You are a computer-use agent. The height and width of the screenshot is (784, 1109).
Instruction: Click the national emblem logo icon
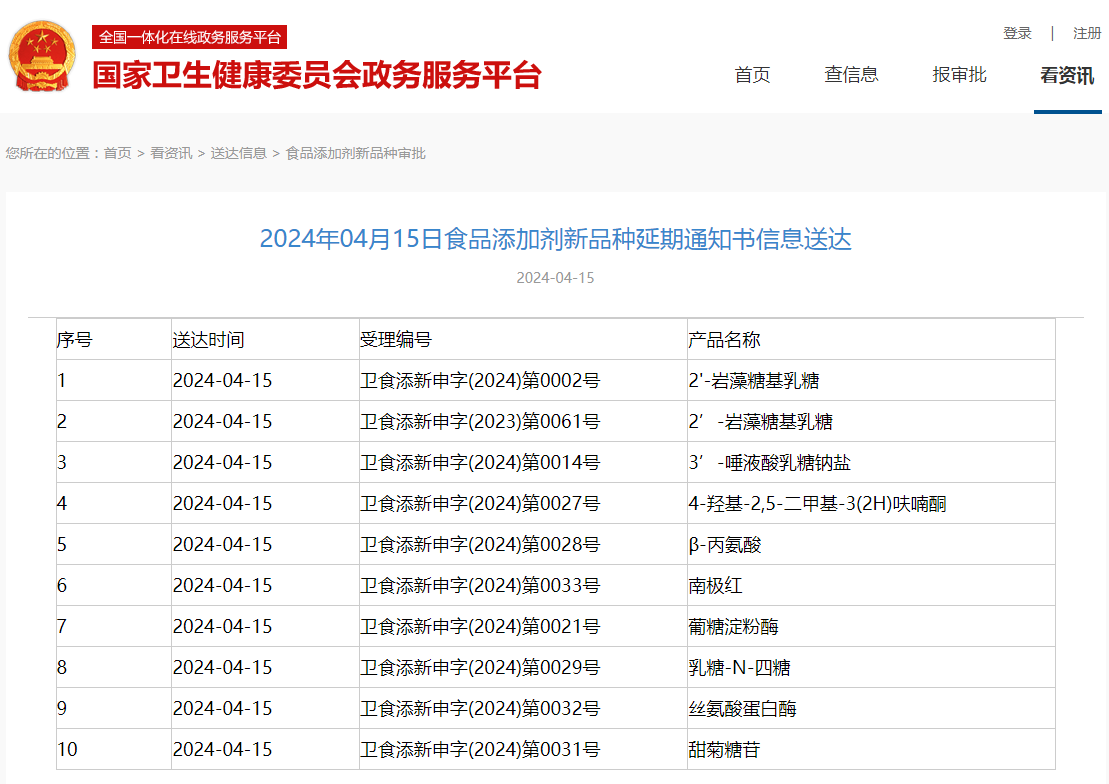[x=42, y=56]
